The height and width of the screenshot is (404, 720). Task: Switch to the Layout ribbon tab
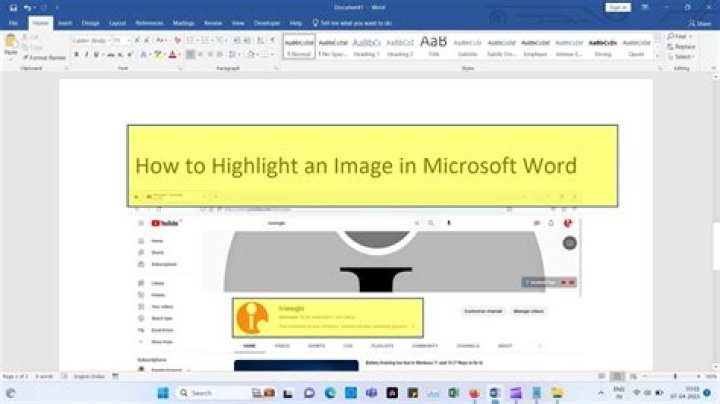tap(117, 23)
